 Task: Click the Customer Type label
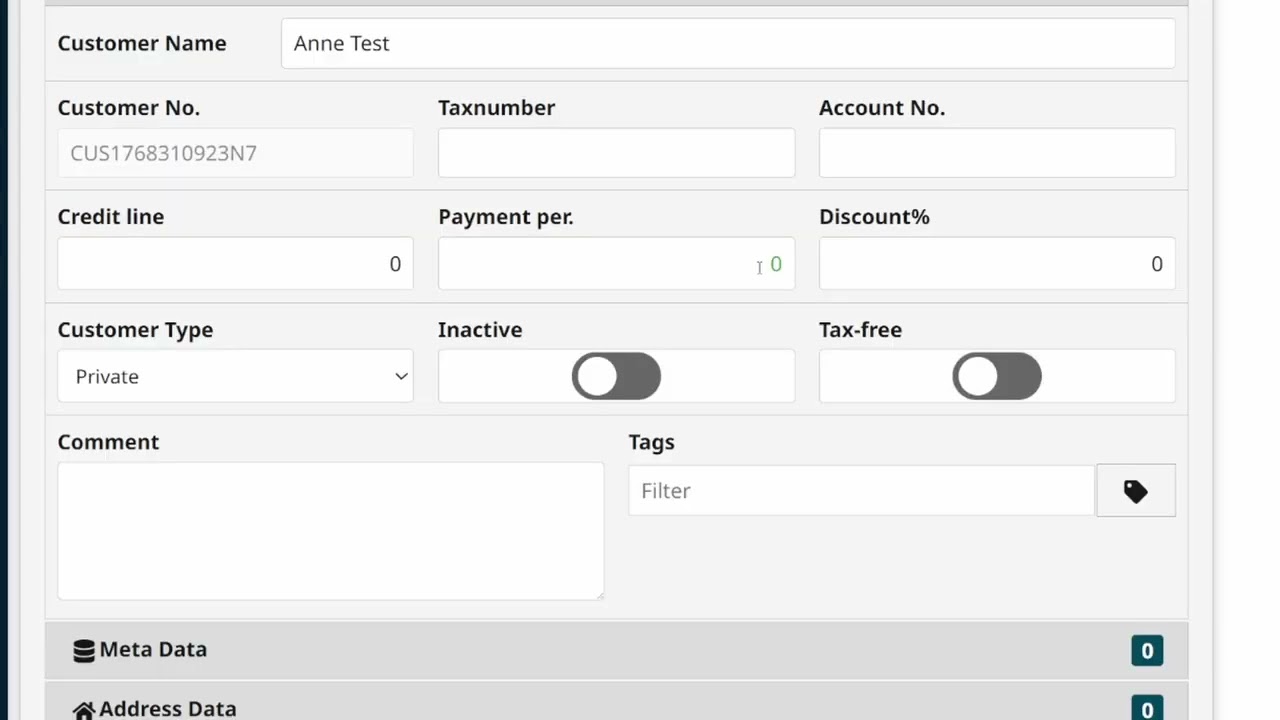tap(135, 330)
